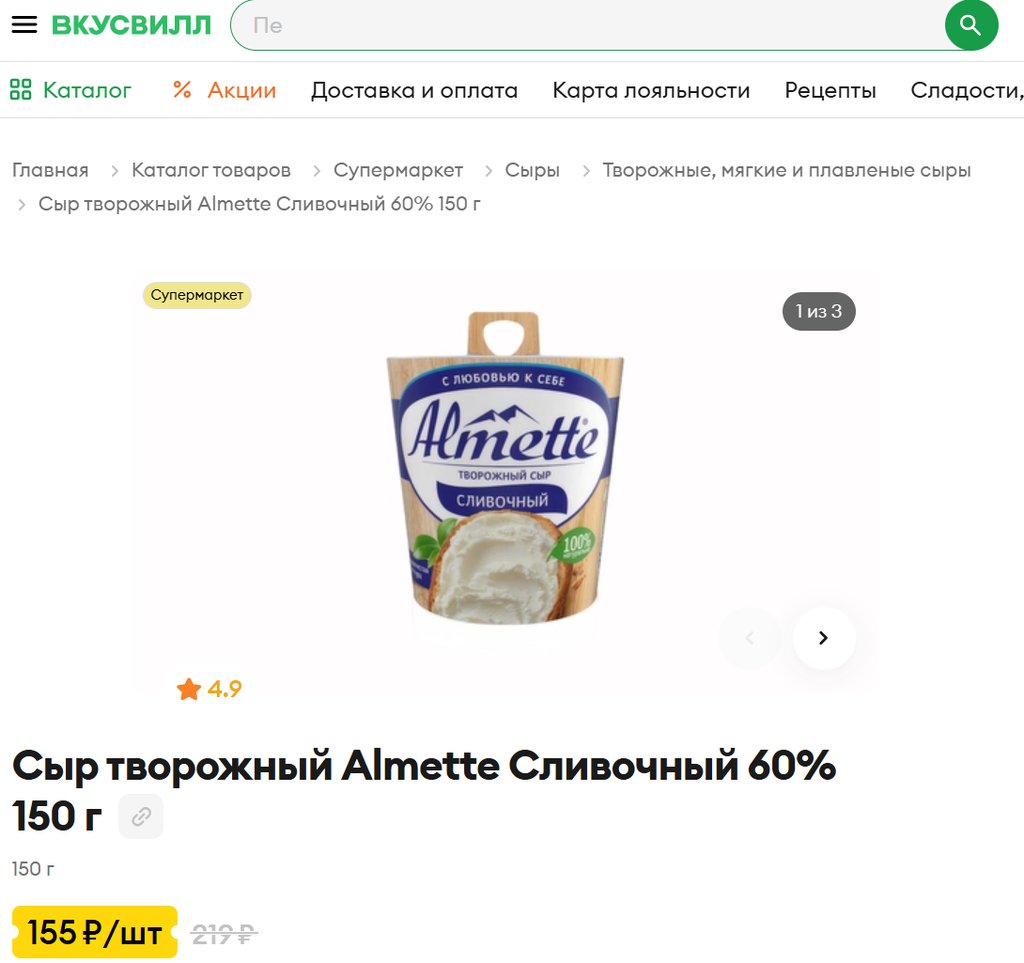
Task: Focus the search input field
Action: point(588,25)
